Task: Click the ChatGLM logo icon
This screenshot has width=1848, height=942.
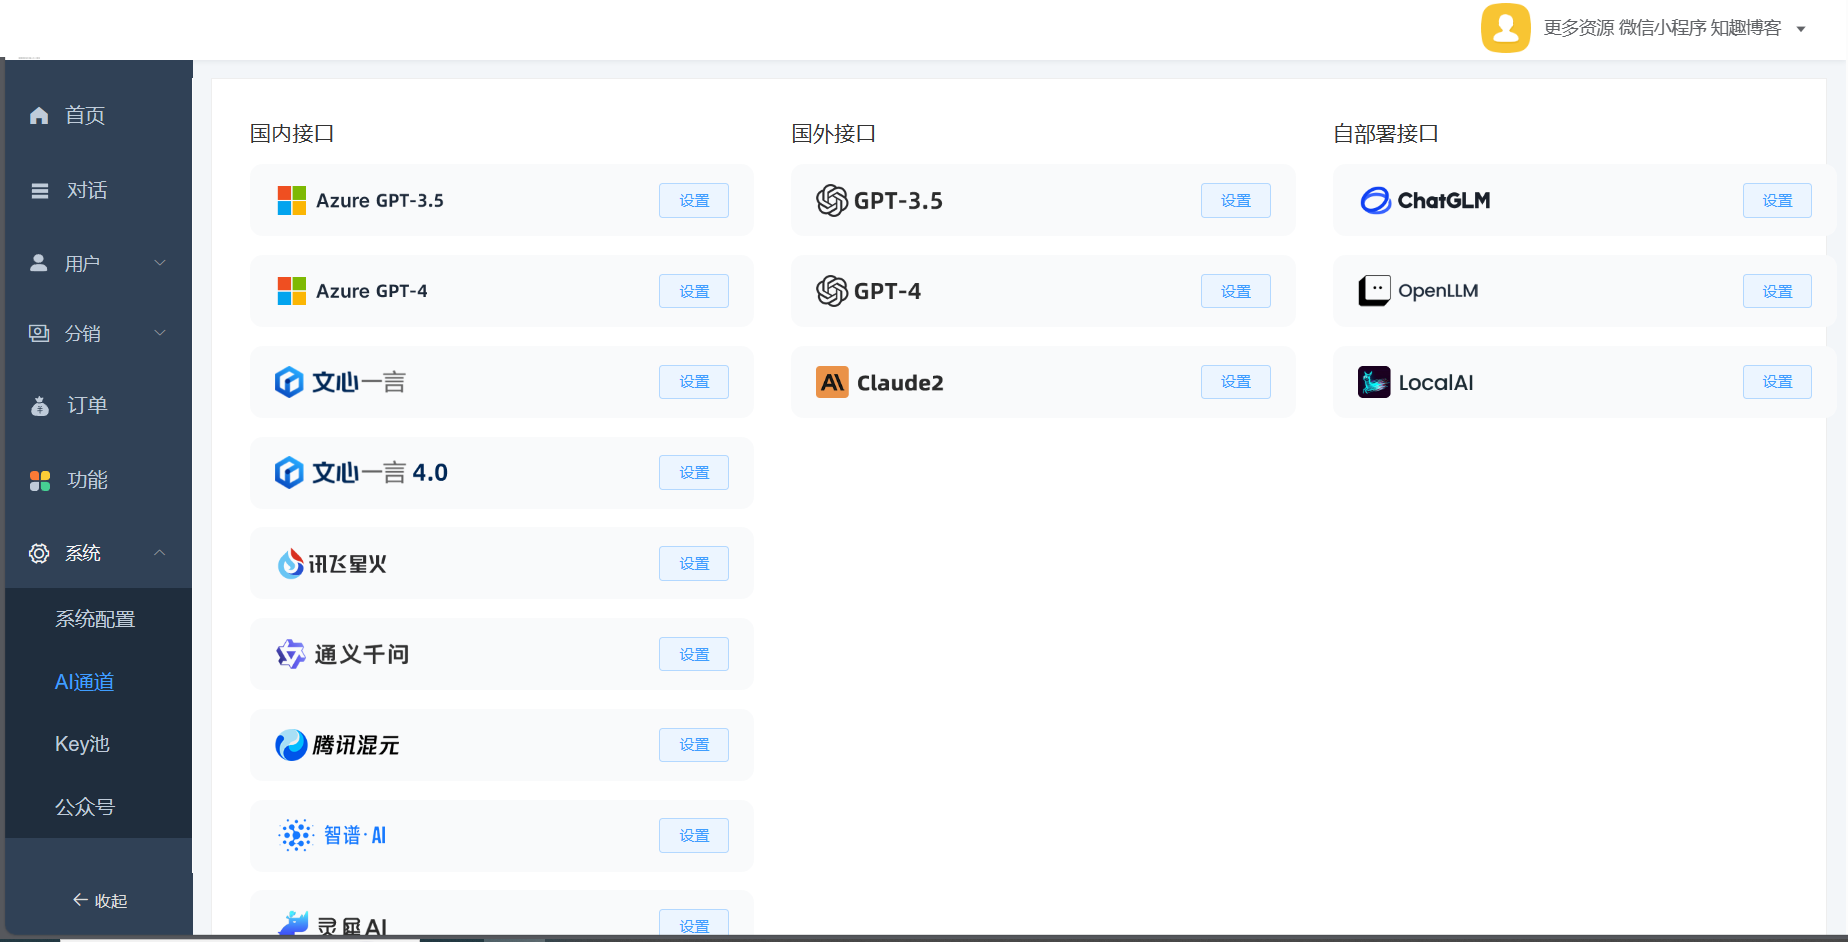Action: tap(1375, 201)
